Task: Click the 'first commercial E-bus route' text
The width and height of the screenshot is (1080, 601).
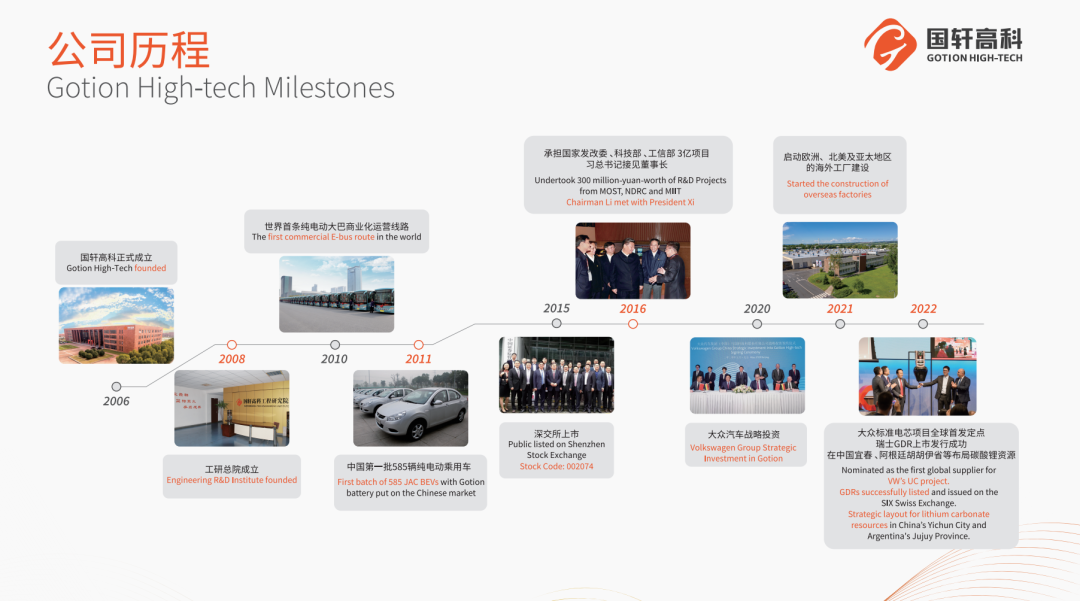Action: pyautogui.click(x=321, y=237)
